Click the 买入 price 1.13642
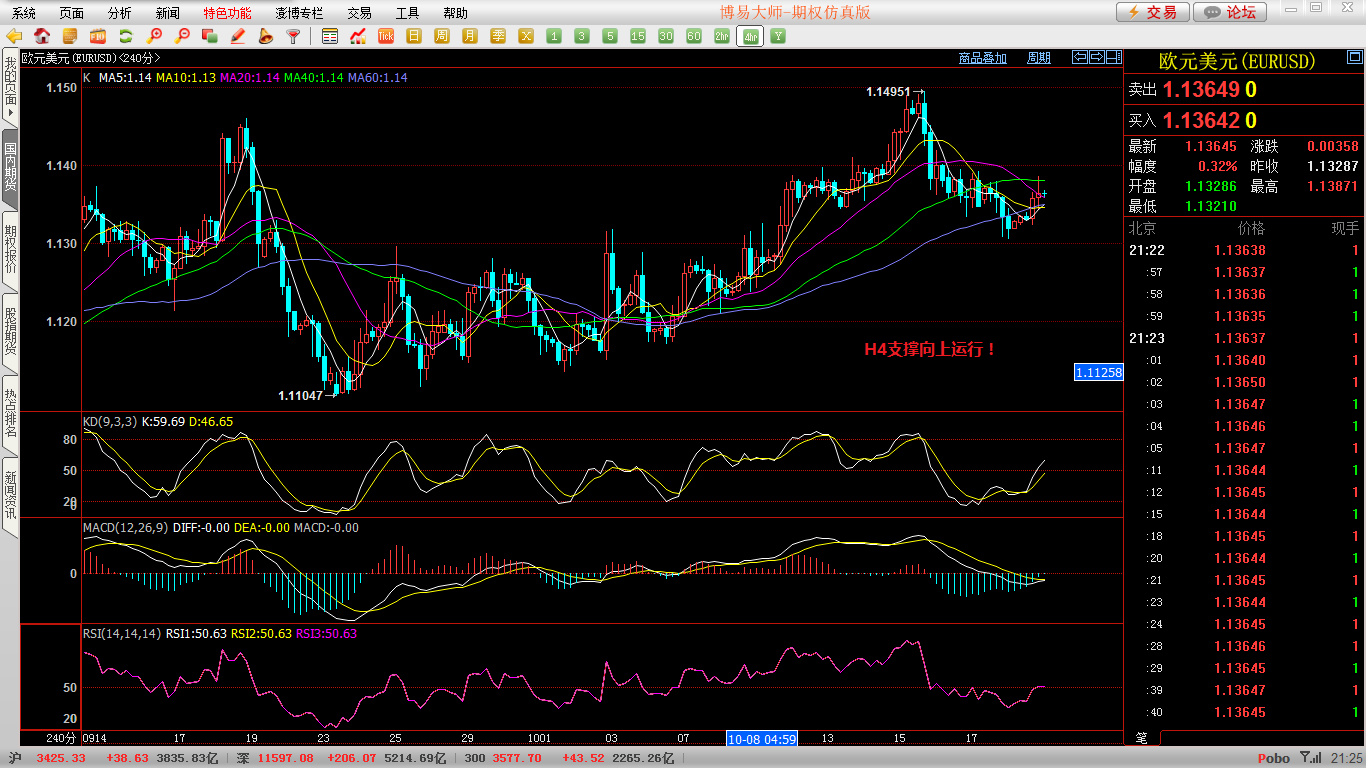The height and width of the screenshot is (768, 1366). (1201, 121)
